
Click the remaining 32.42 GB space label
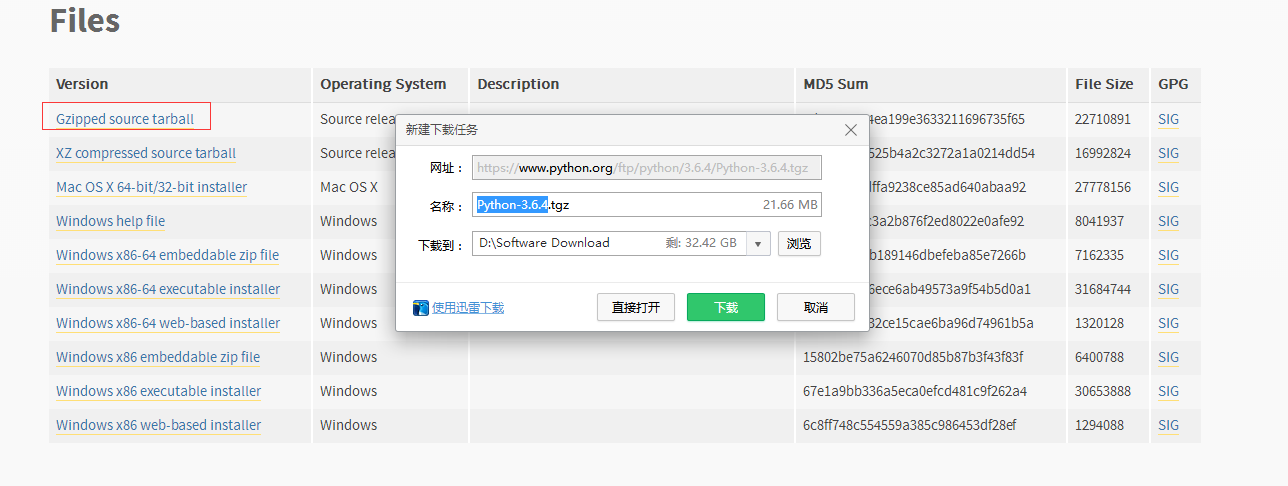click(701, 243)
